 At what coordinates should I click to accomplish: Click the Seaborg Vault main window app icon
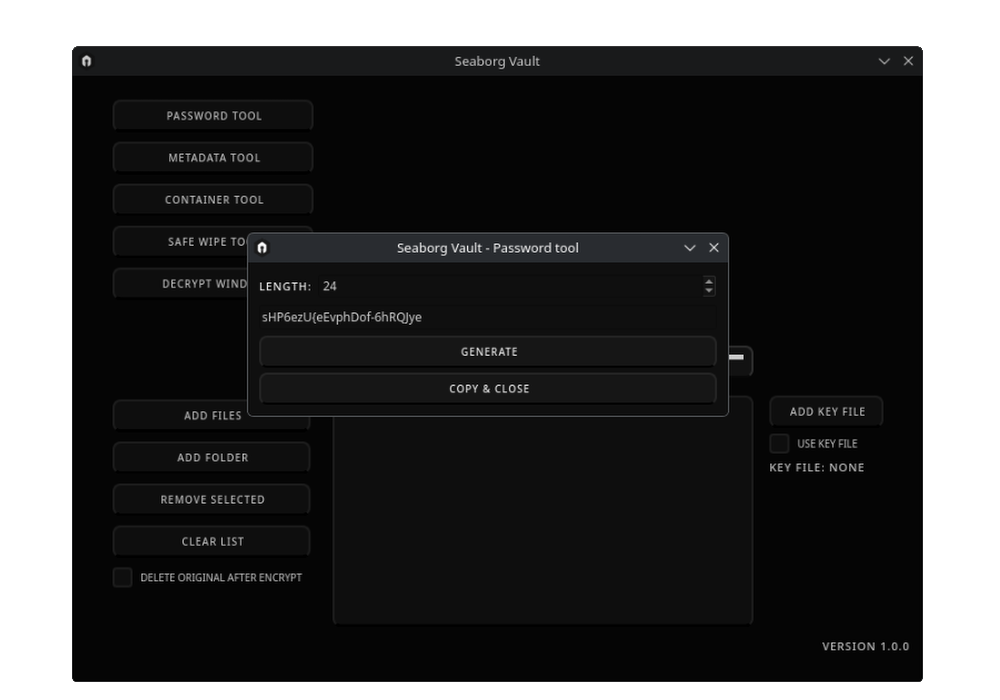coord(87,61)
